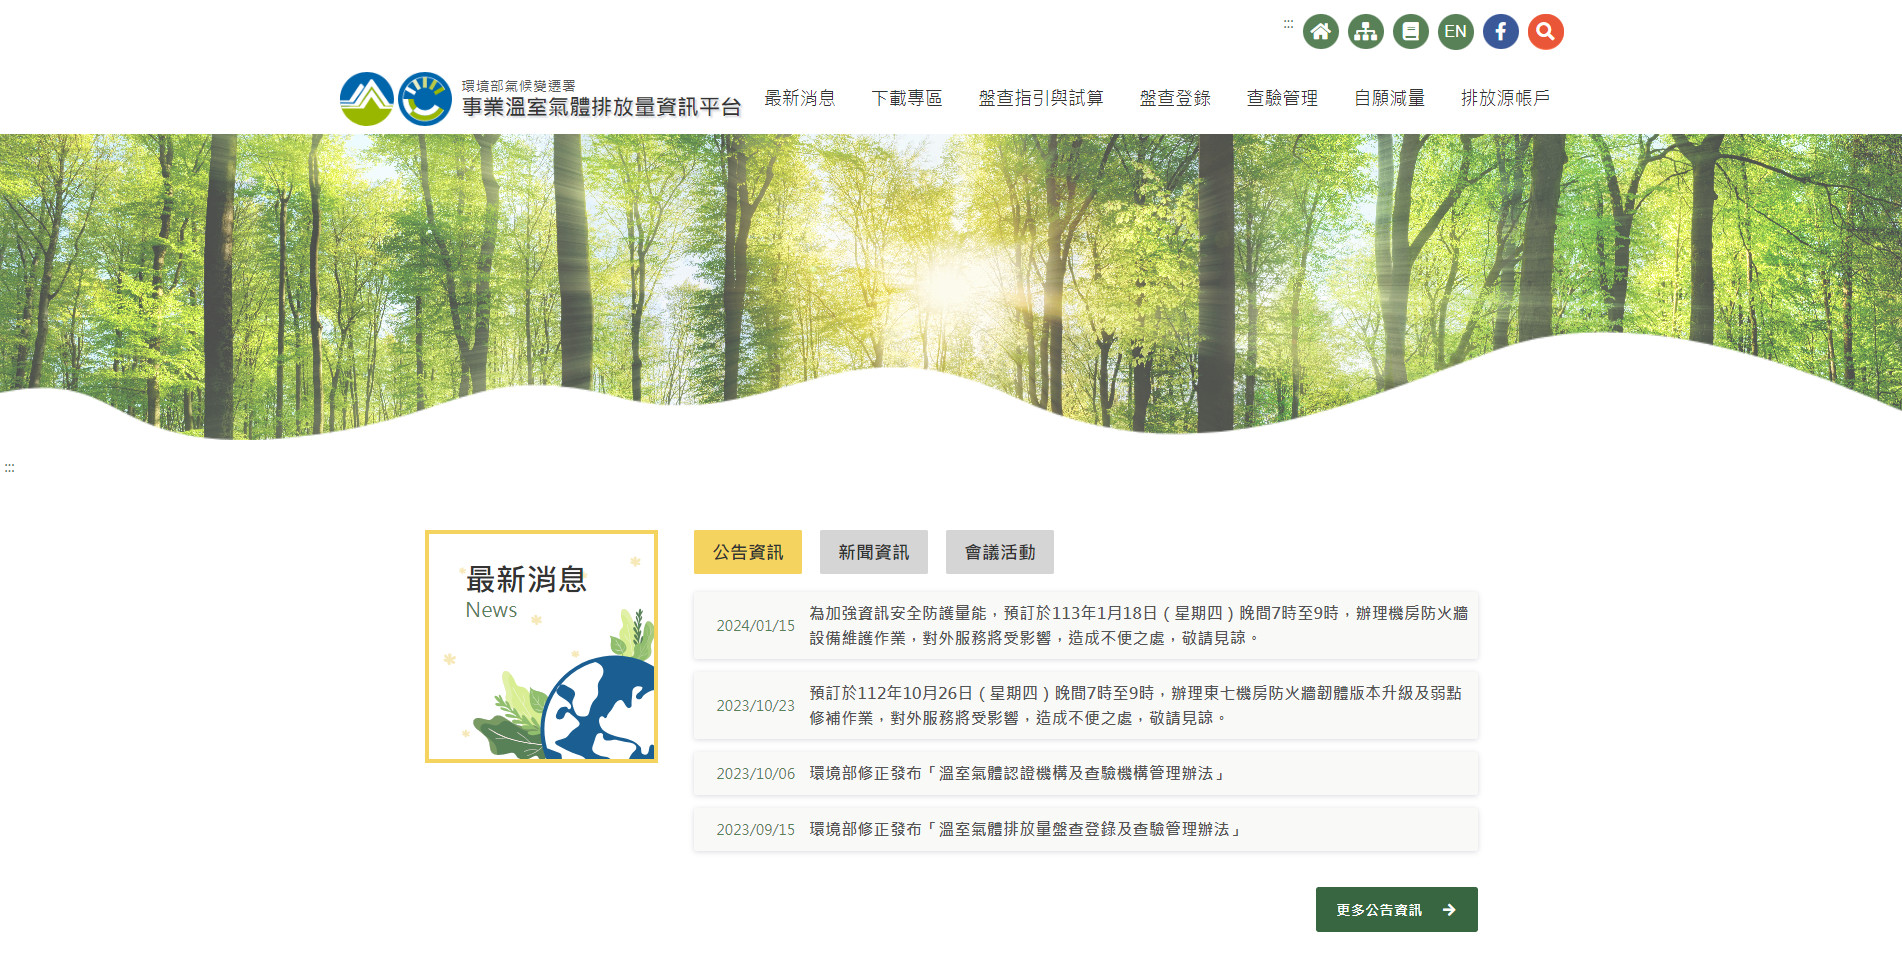The width and height of the screenshot is (1902, 954).
Task: Switch to the 新聞資訊 tab
Action: point(874,552)
